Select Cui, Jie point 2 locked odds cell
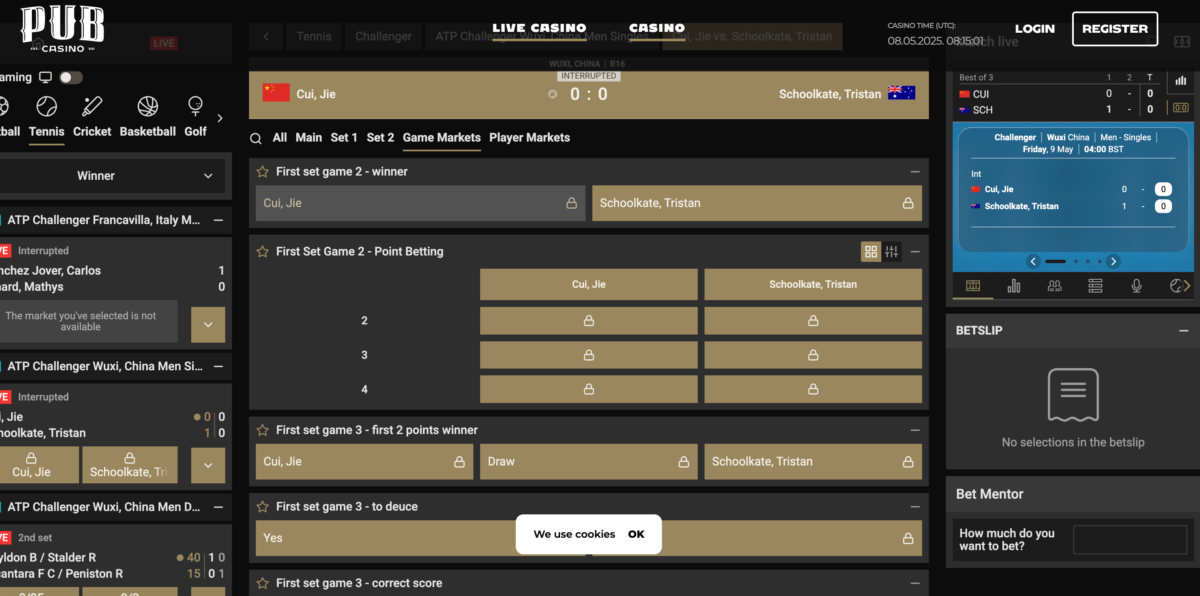This screenshot has height=596, width=1200. pyautogui.click(x=589, y=321)
